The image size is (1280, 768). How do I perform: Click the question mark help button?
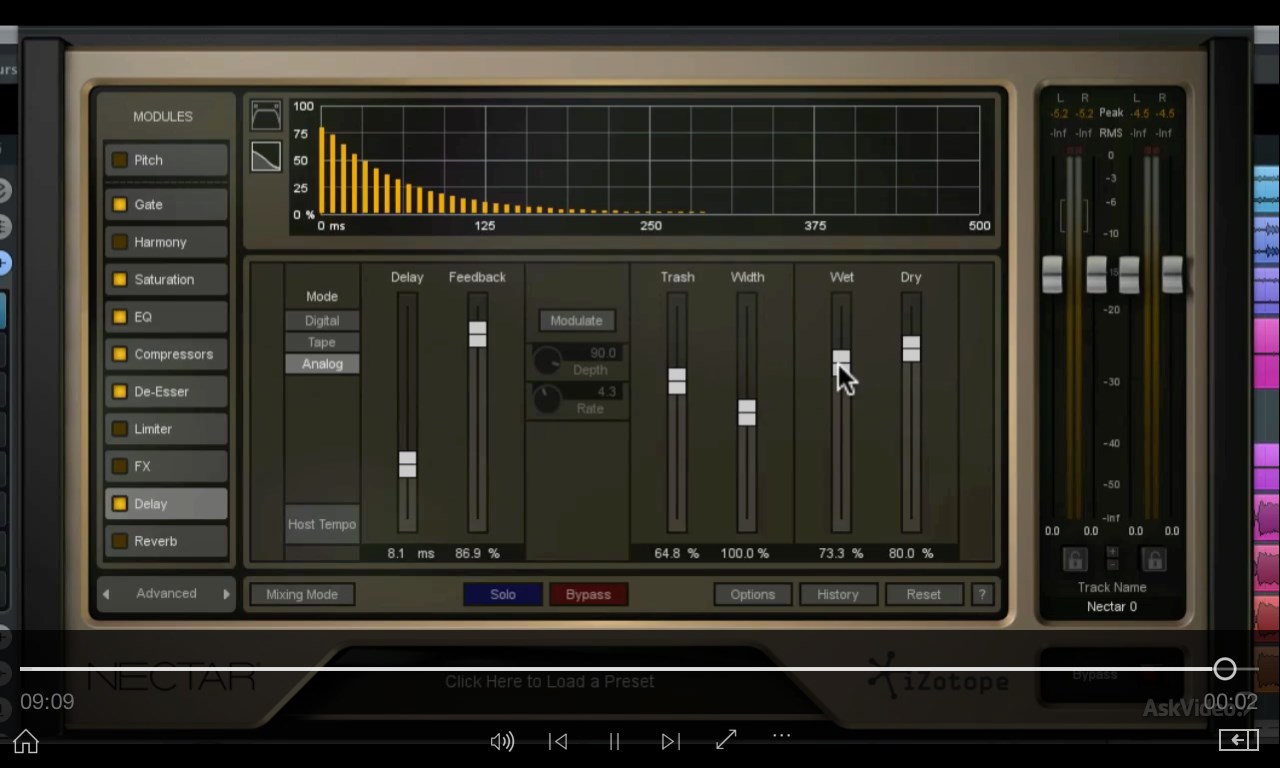(x=982, y=594)
